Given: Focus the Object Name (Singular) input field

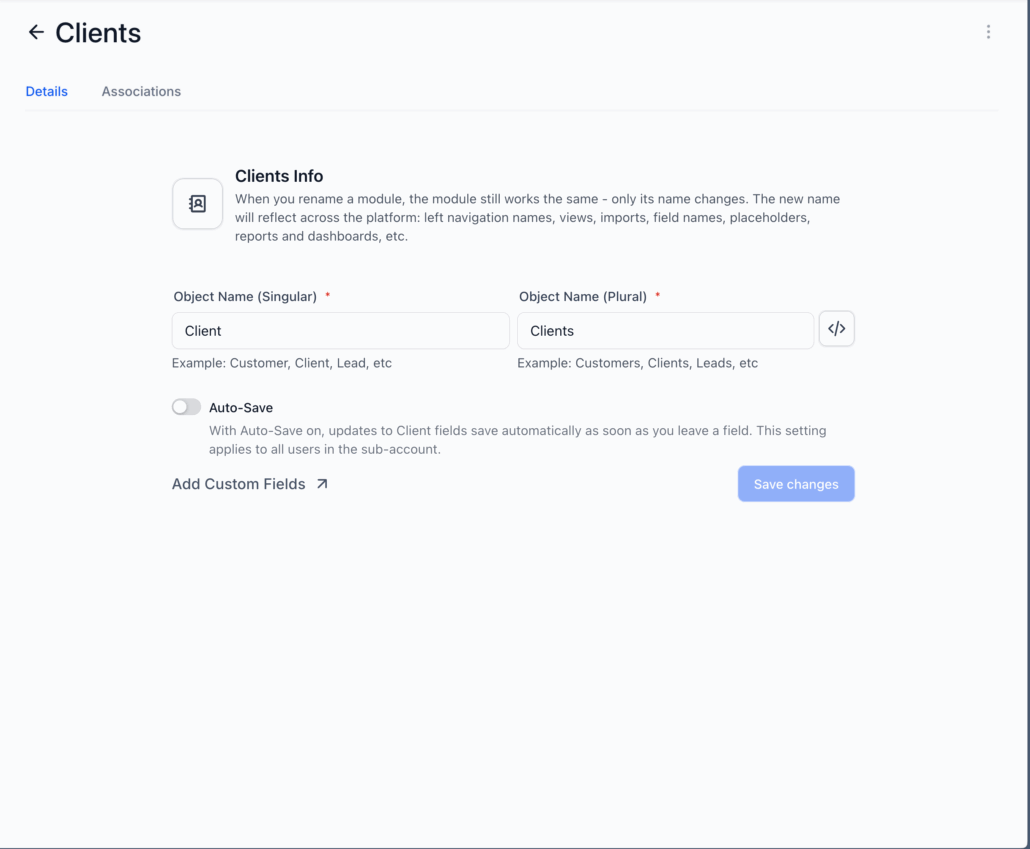Looking at the screenshot, I should (x=340, y=331).
